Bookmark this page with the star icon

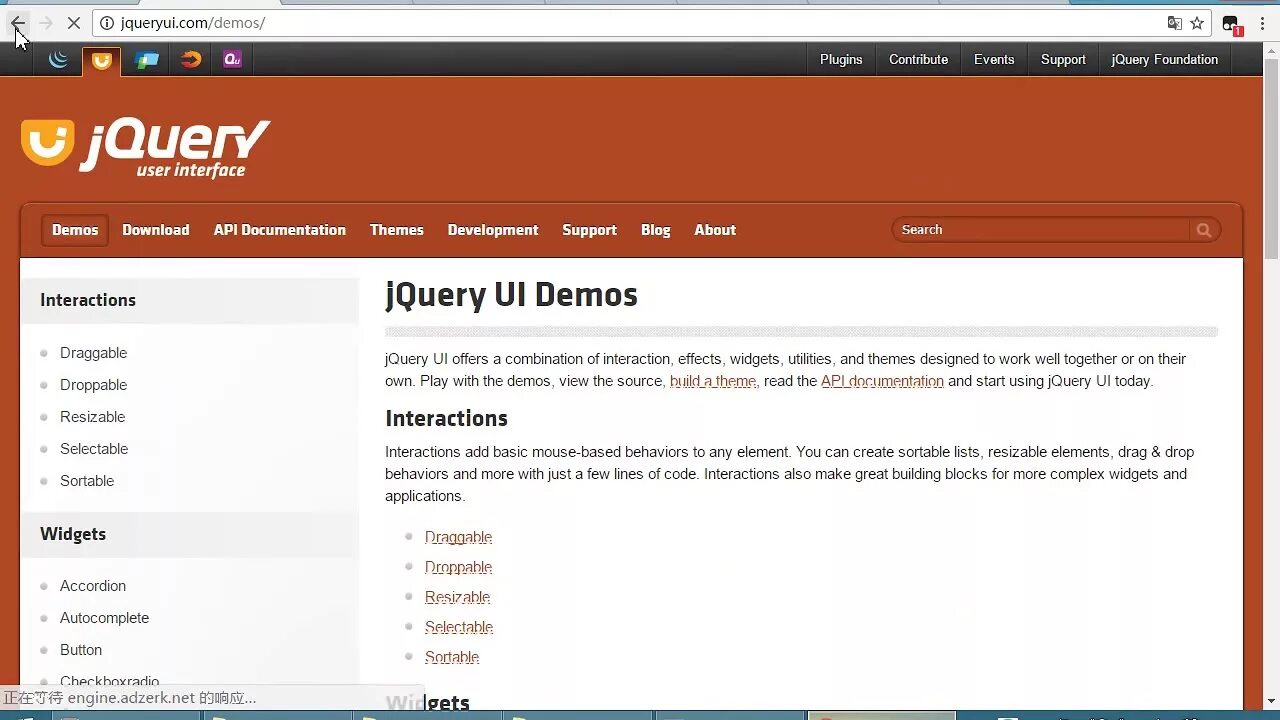coord(1197,23)
